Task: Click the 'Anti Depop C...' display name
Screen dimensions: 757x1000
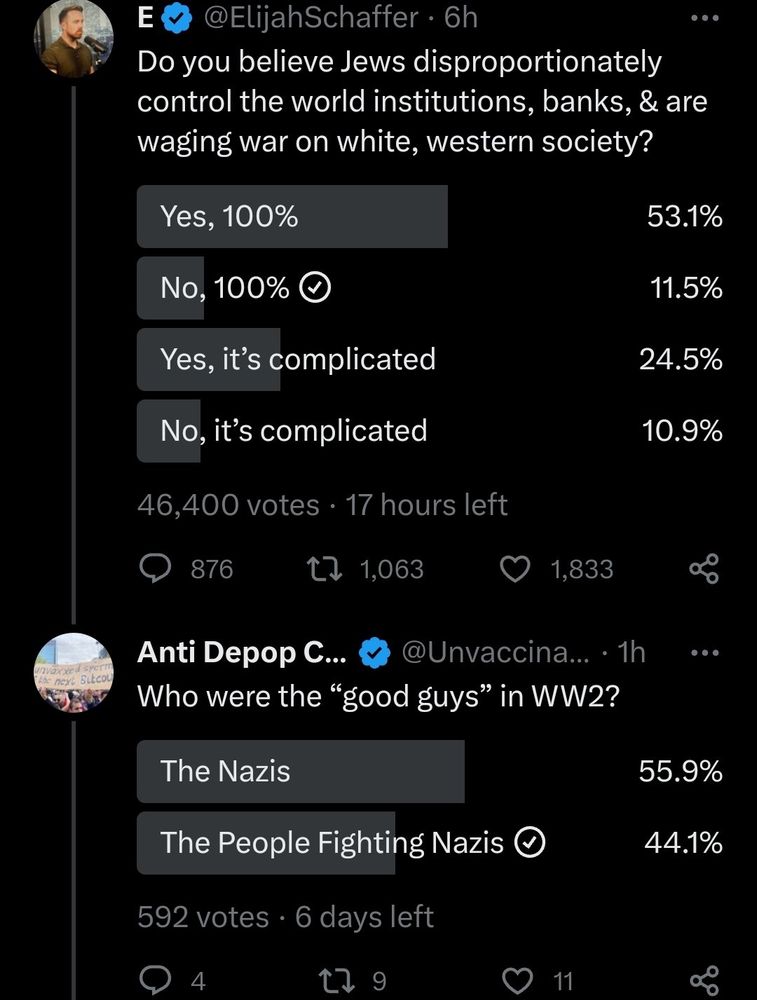Action: [x=240, y=652]
